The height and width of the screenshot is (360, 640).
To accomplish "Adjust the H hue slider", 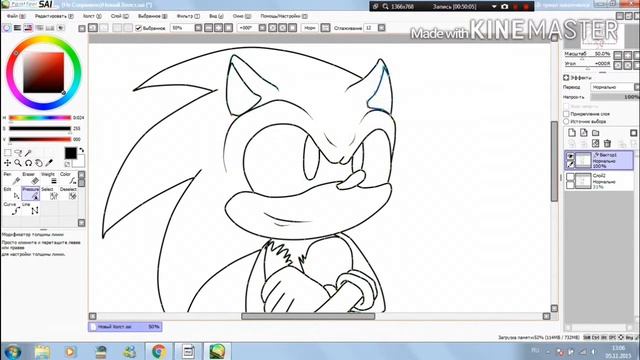I will coord(40,118).
